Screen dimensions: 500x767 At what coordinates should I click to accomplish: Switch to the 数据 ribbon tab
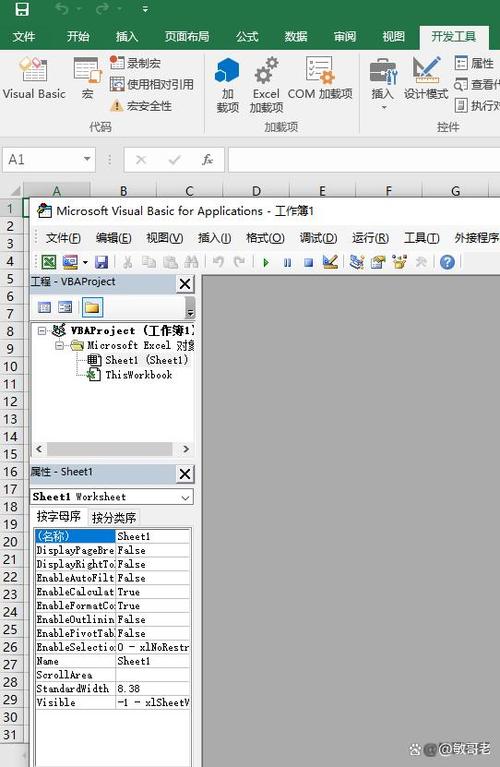(296, 37)
